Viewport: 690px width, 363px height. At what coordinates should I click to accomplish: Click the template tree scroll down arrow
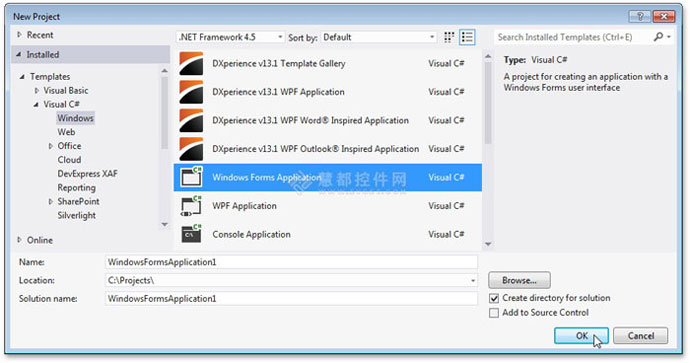pyautogui.click(x=165, y=224)
